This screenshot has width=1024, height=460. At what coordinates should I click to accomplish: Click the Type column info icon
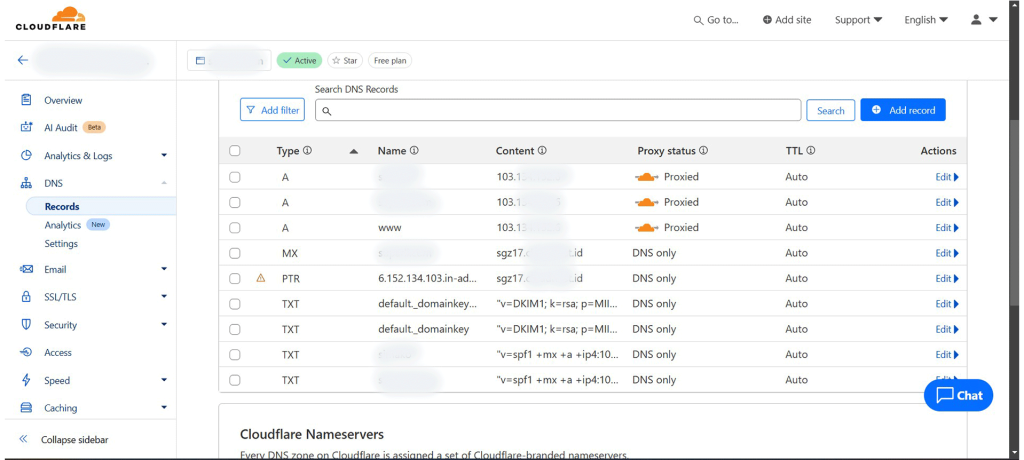(x=308, y=151)
